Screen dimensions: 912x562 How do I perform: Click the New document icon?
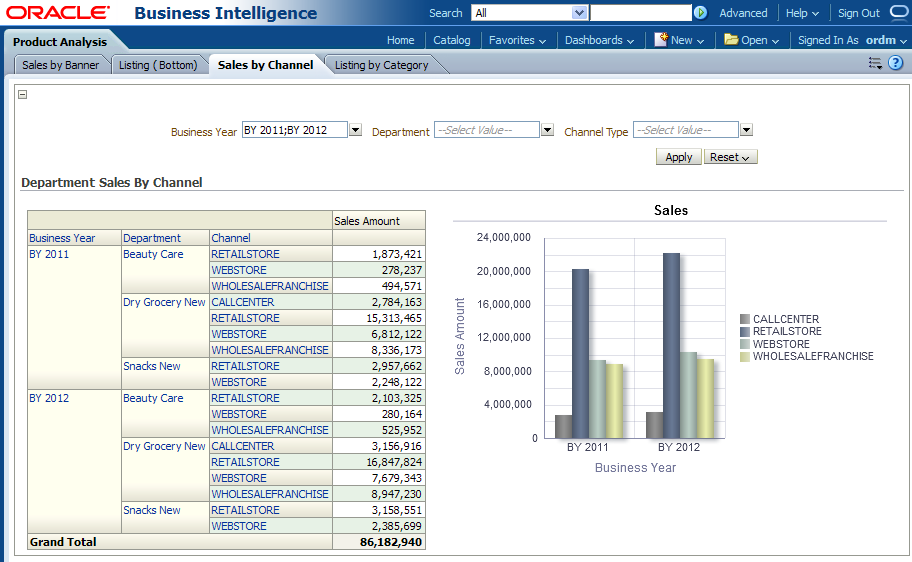coord(661,40)
